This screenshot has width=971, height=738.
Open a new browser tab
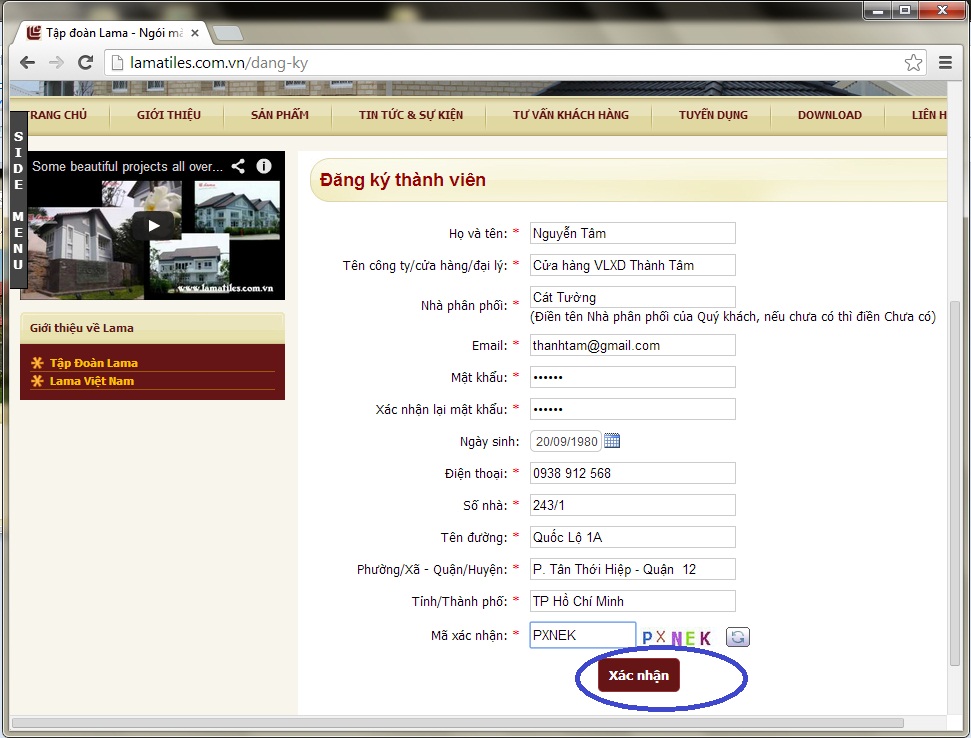click(x=227, y=33)
